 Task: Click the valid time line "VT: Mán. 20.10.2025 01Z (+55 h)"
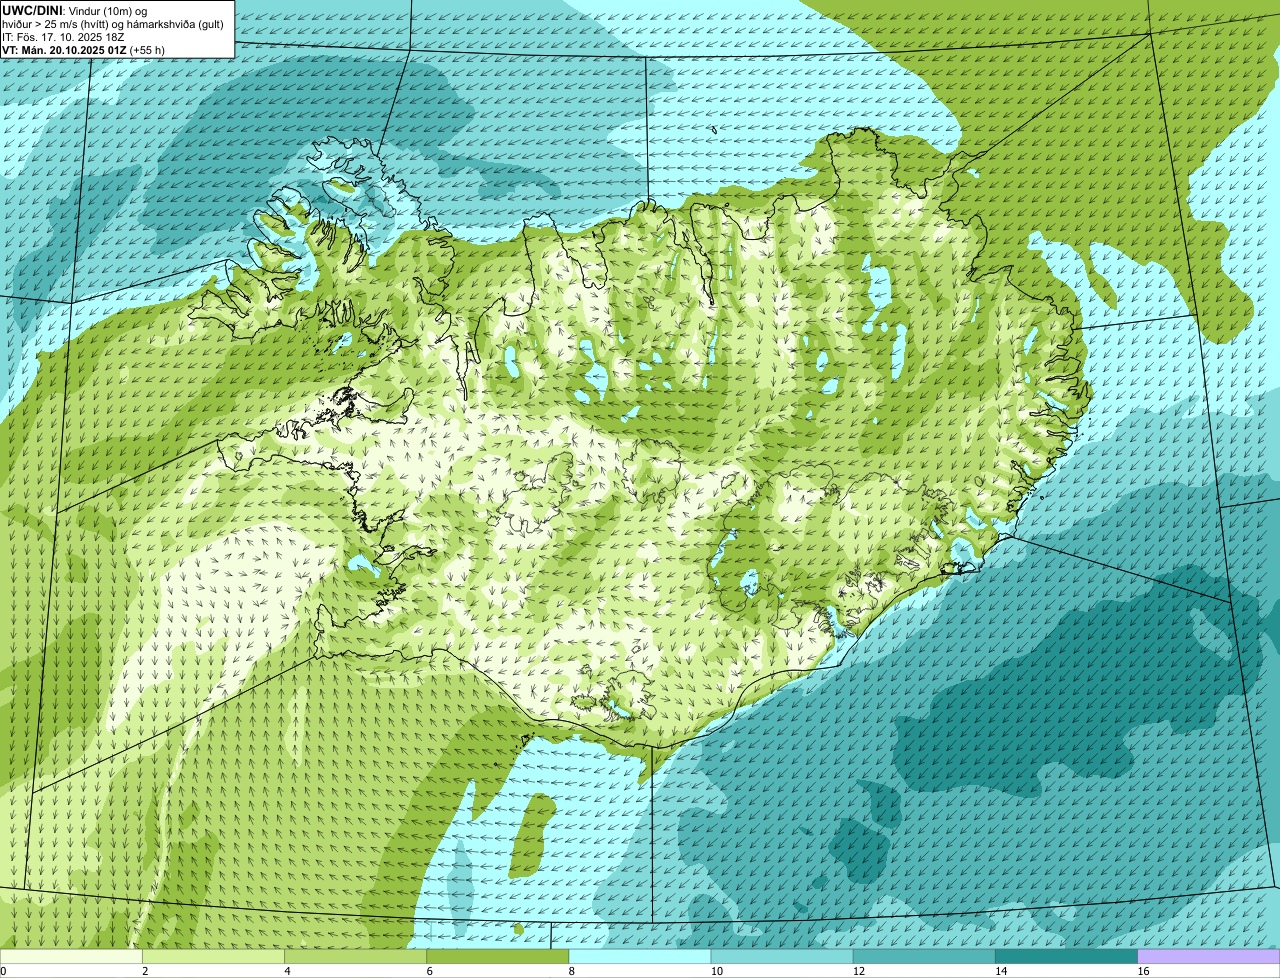click(x=83, y=50)
